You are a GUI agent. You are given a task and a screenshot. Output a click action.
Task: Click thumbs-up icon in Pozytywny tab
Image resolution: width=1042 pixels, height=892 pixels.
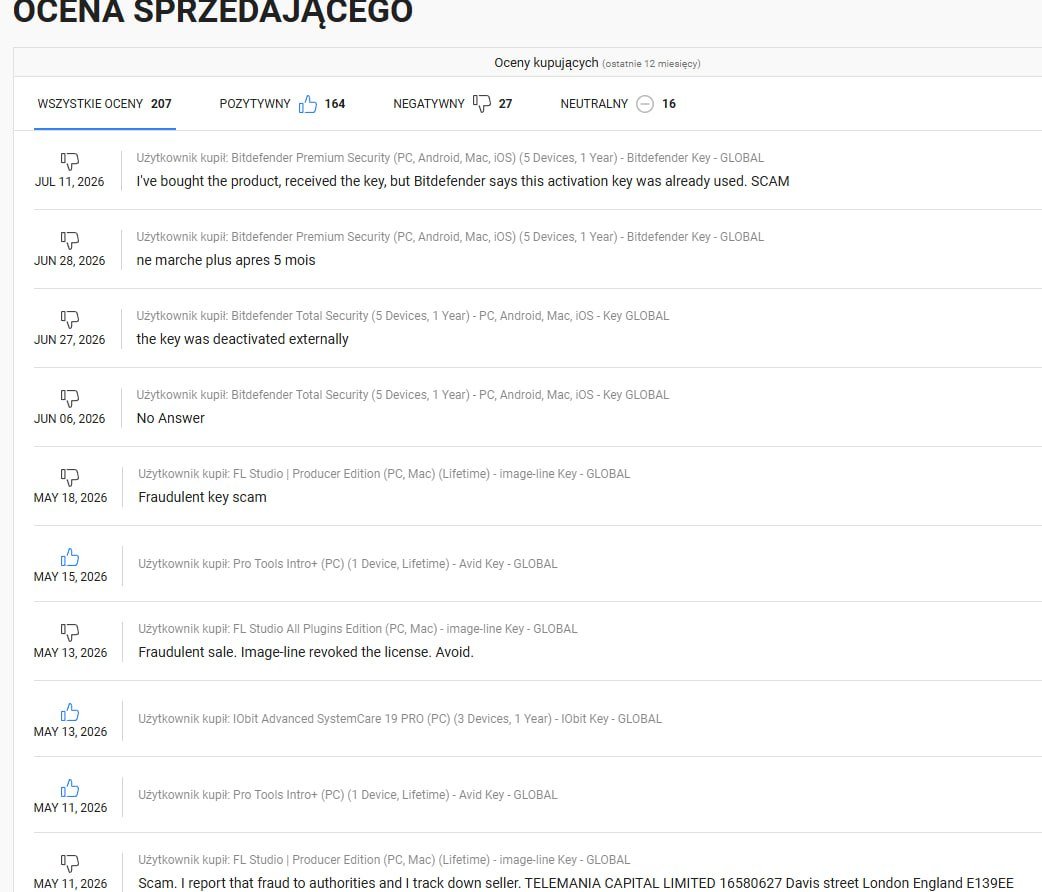308,104
